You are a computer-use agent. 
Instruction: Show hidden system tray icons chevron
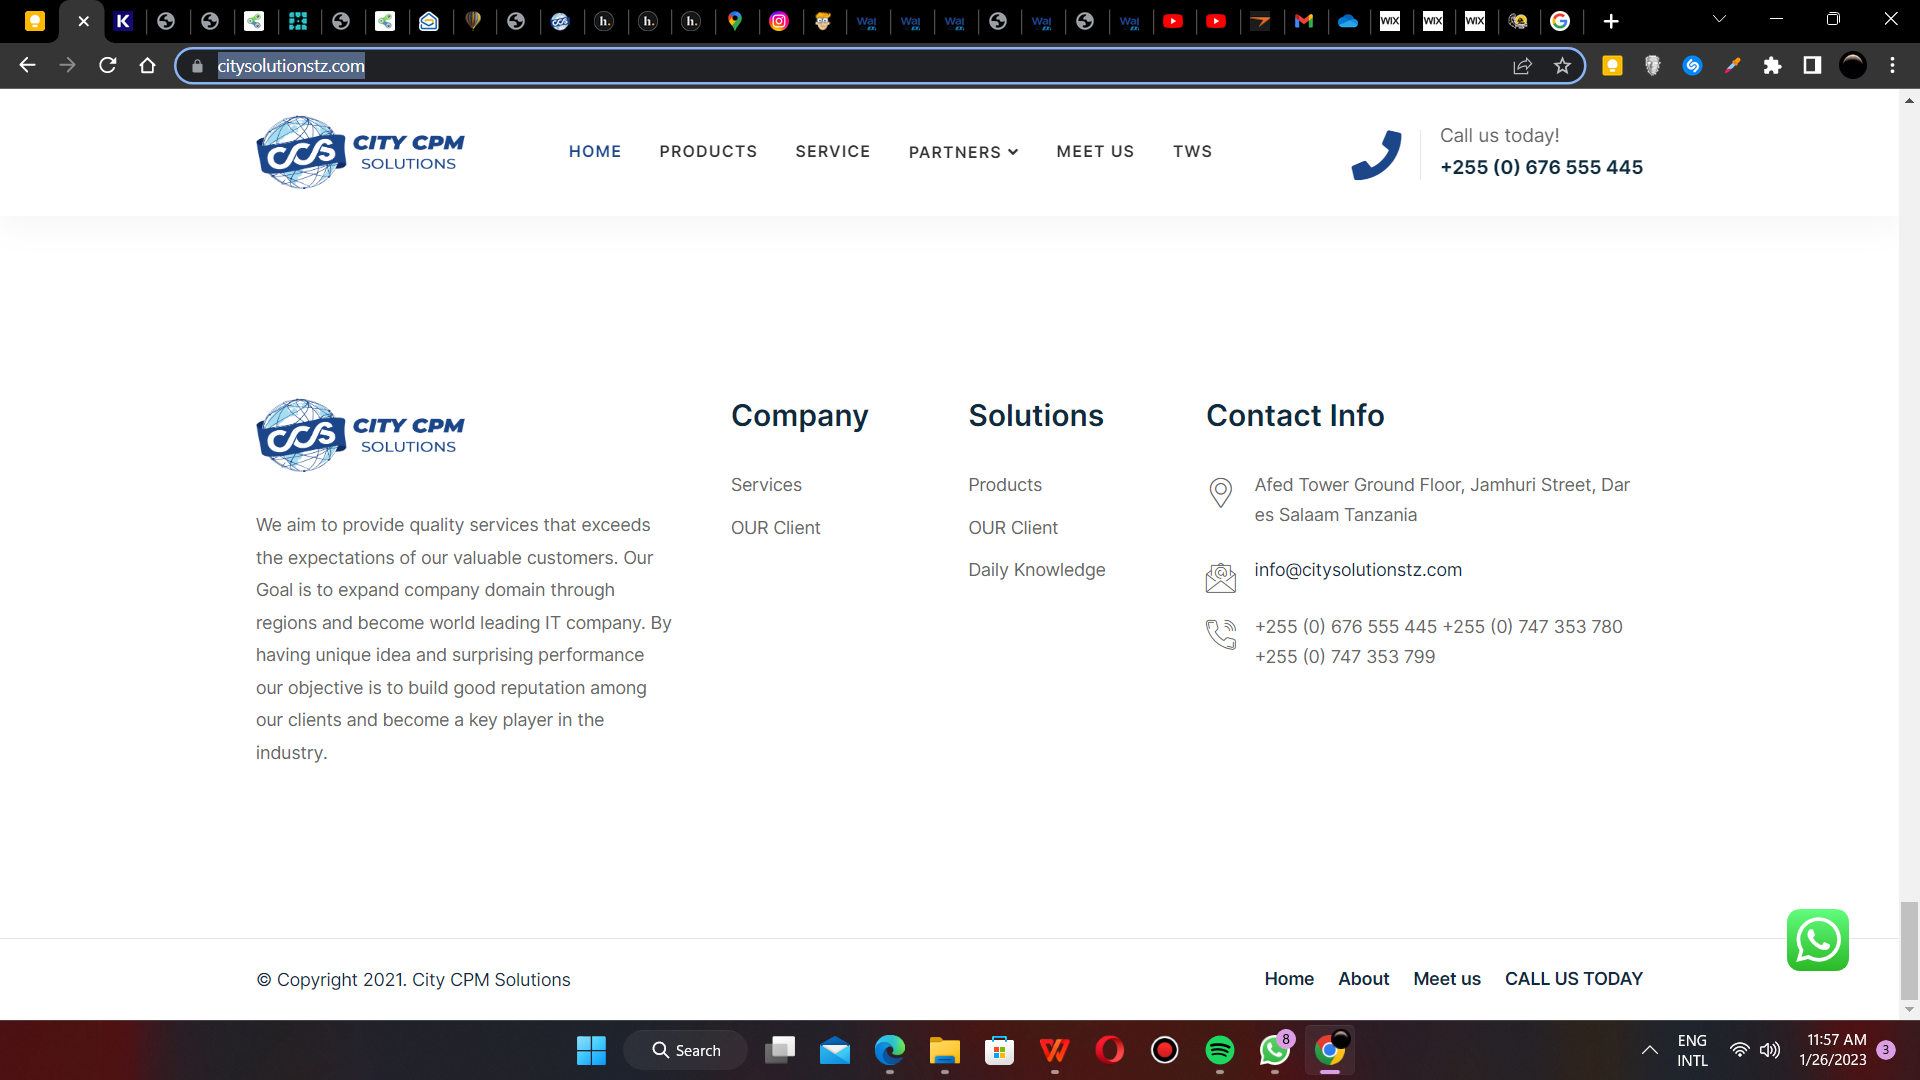(x=1649, y=1050)
